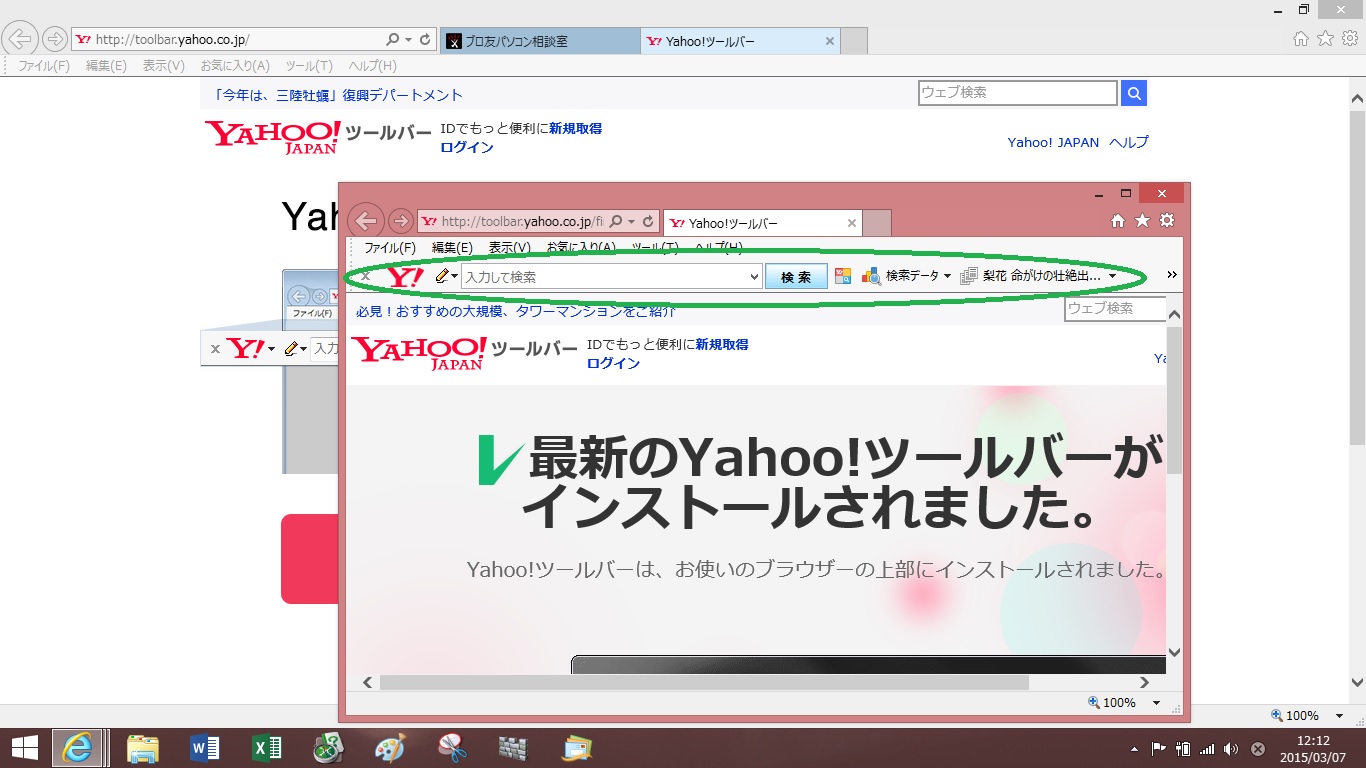Click the Back arrow in the main browser
Screen dimensions: 1366x768
[21, 39]
